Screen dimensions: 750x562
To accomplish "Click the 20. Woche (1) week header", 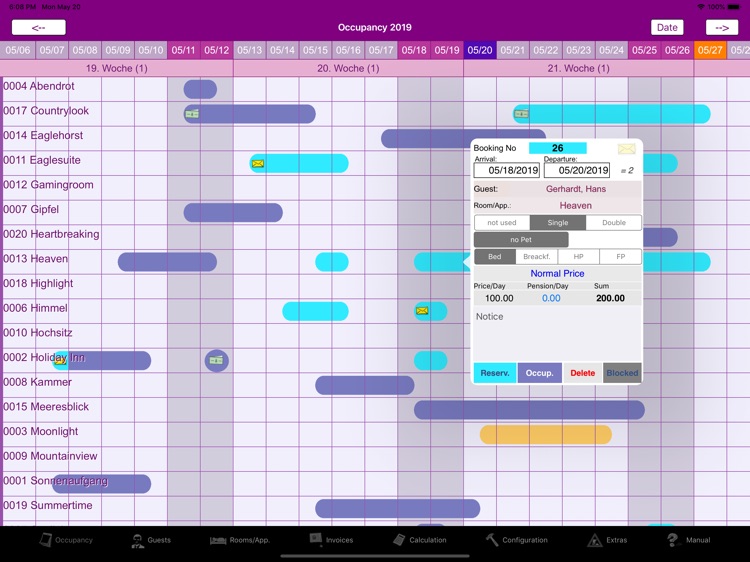I will click(x=348, y=68).
